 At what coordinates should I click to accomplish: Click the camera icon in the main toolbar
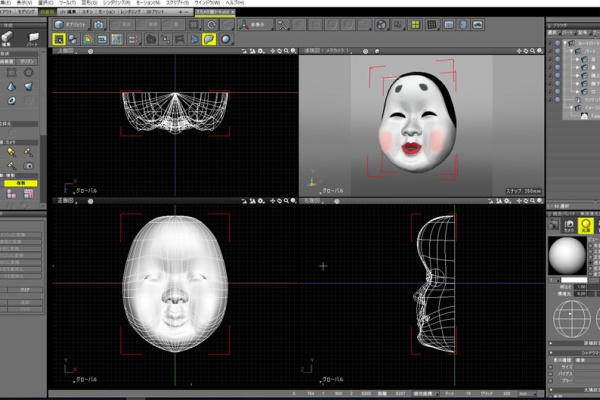pos(98,25)
